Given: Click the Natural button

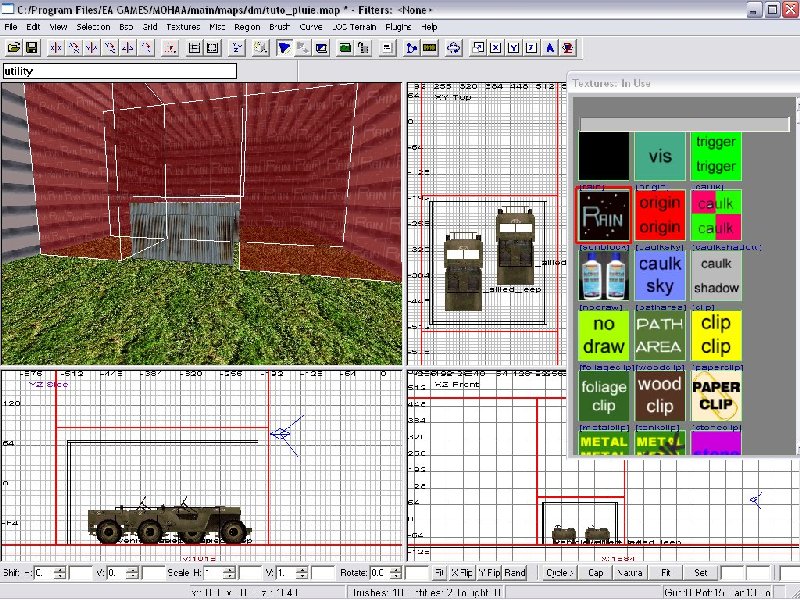Looking at the screenshot, I should pos(630,573).
